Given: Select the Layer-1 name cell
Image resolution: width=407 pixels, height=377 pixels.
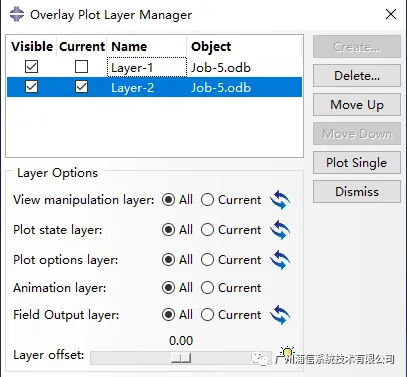Looking at the screenshot, I should [147, 67].
